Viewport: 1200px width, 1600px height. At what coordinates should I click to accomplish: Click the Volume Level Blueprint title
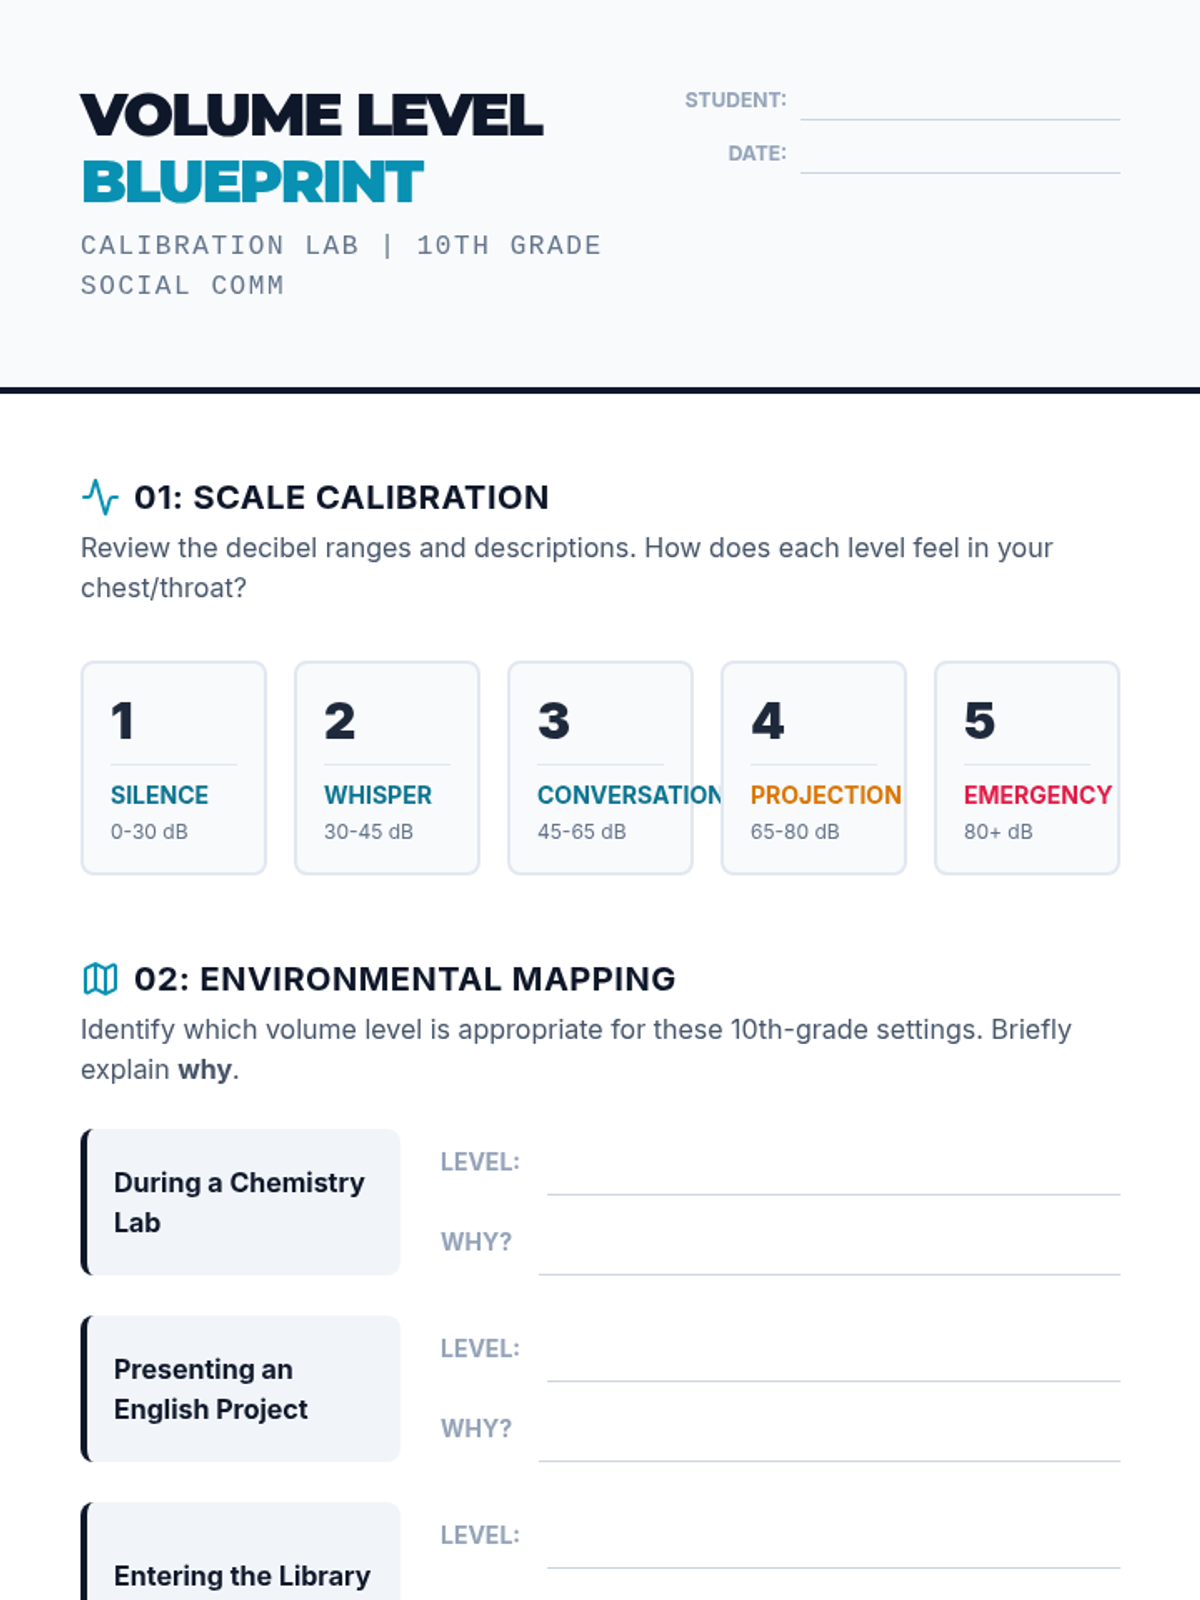pyautogui.click(x=312, y=148)
